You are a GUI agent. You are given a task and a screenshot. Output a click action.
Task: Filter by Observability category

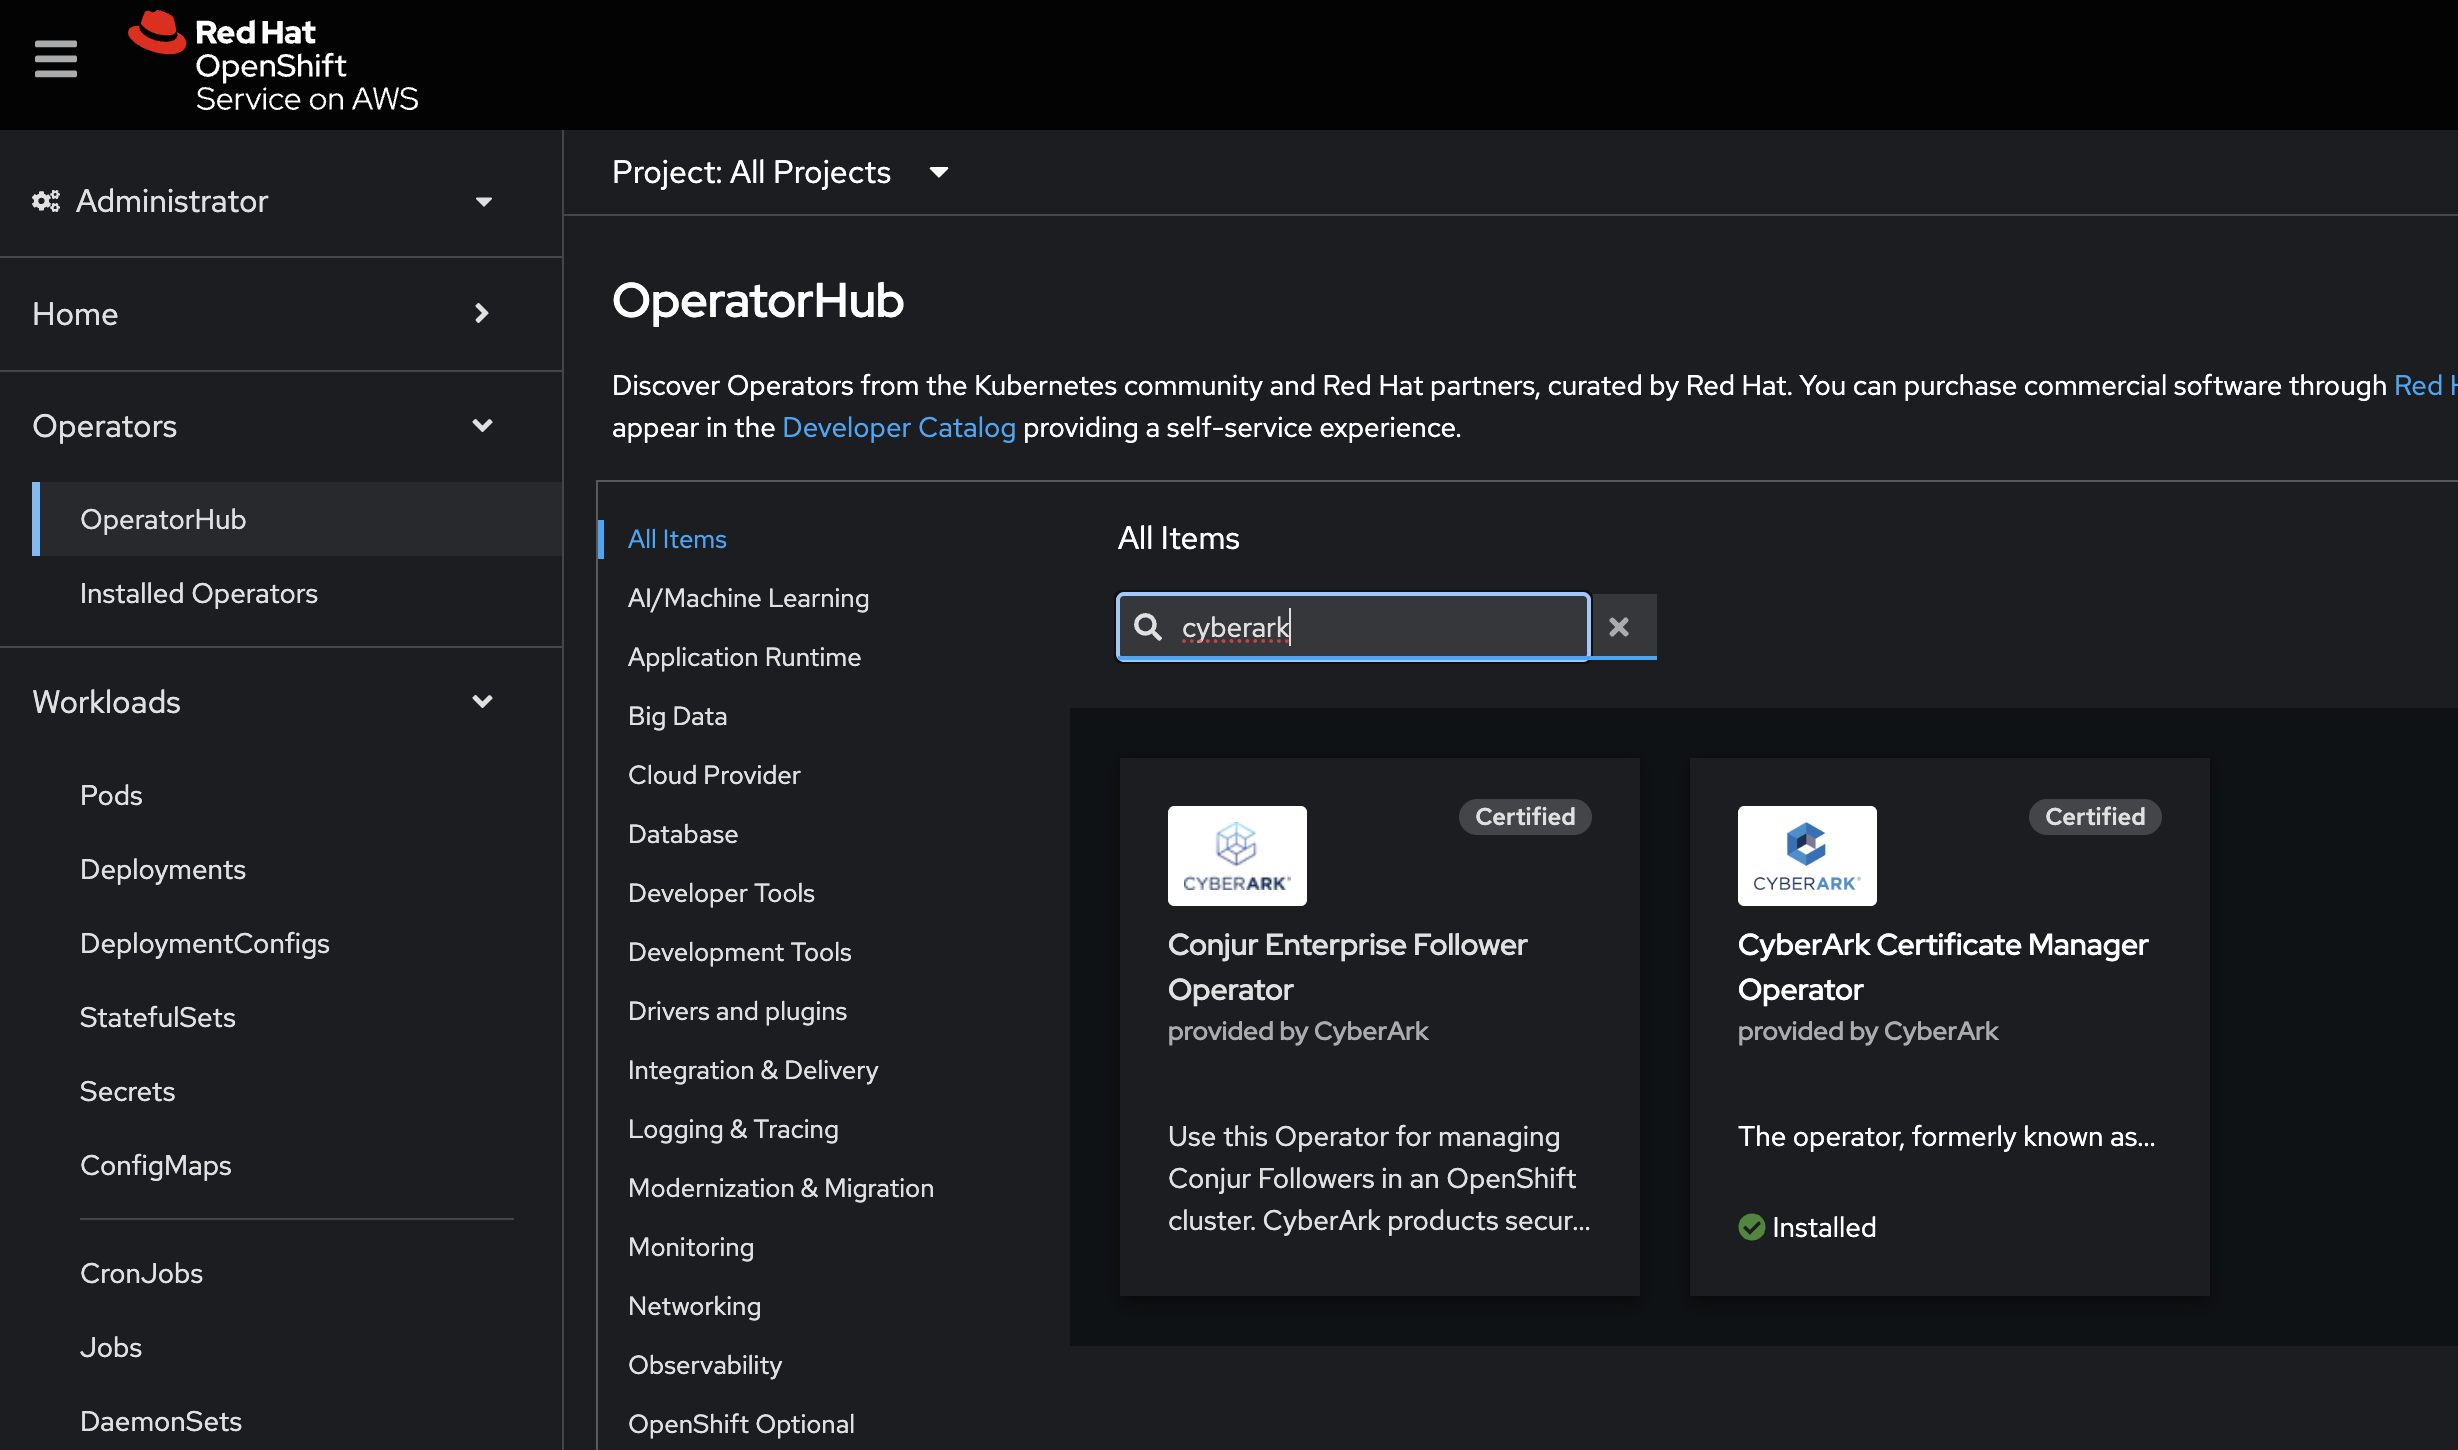tap(705, 1365)
